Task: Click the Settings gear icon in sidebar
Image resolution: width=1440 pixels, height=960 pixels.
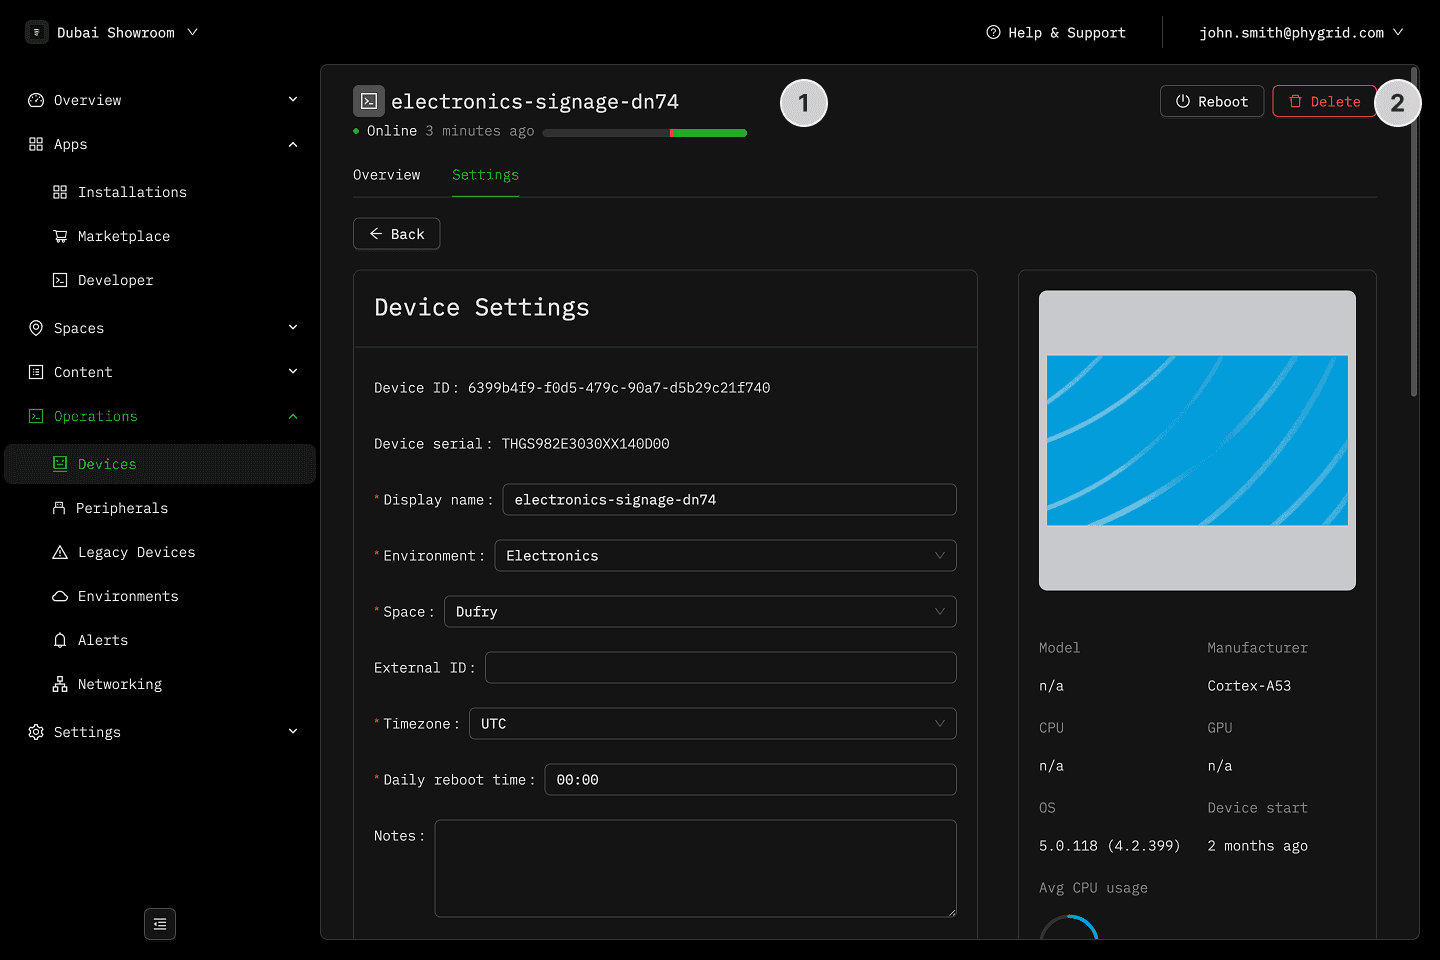Action: point(36,732)
